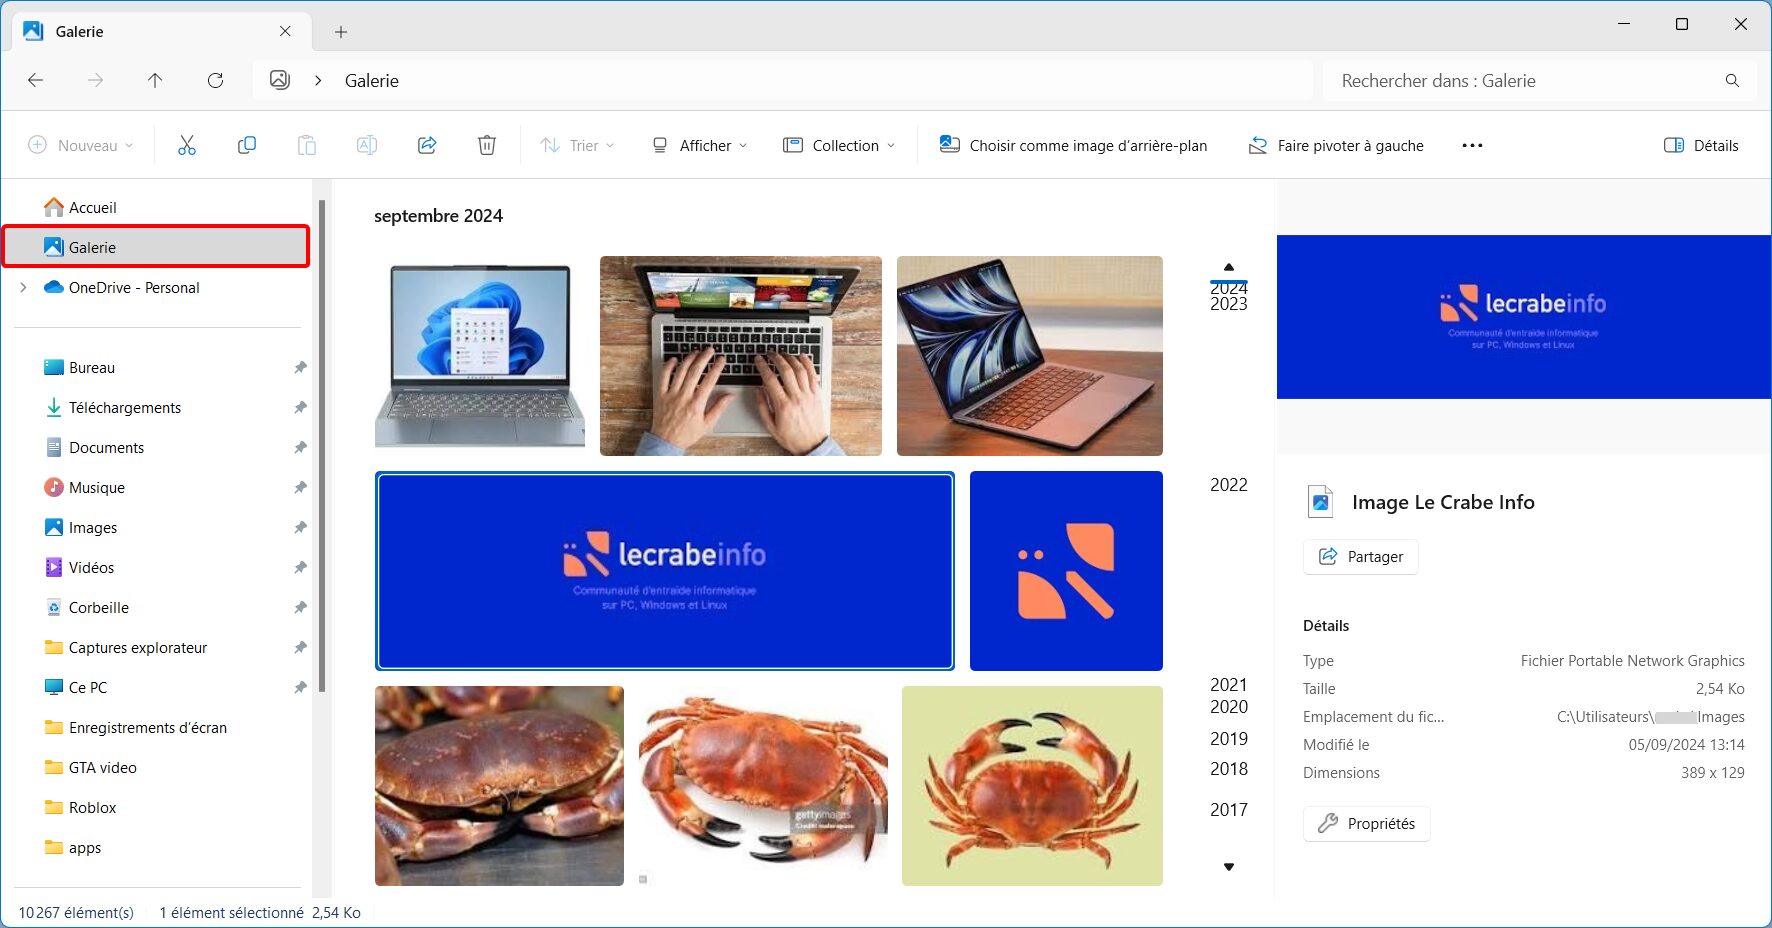The image size is (1772, 928).
Task: Click the Partager button in details pane
Action: pyautogui.click(x=1361, y=556)
